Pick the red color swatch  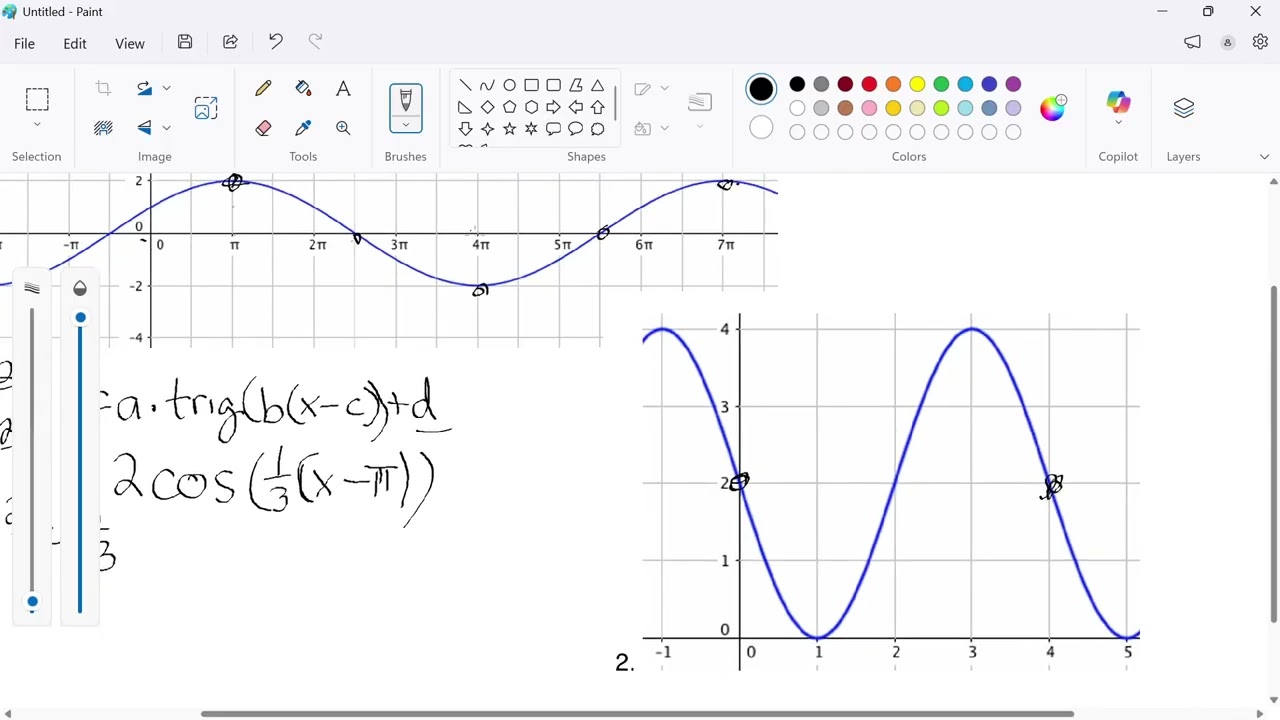click(x=869, y=84)
